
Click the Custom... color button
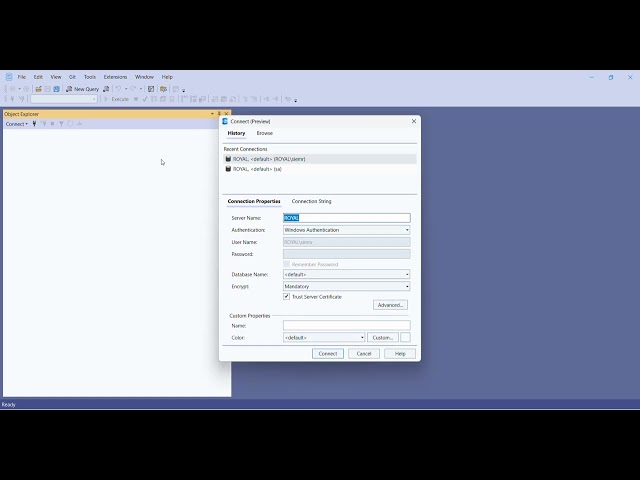(x=383, y=338)
